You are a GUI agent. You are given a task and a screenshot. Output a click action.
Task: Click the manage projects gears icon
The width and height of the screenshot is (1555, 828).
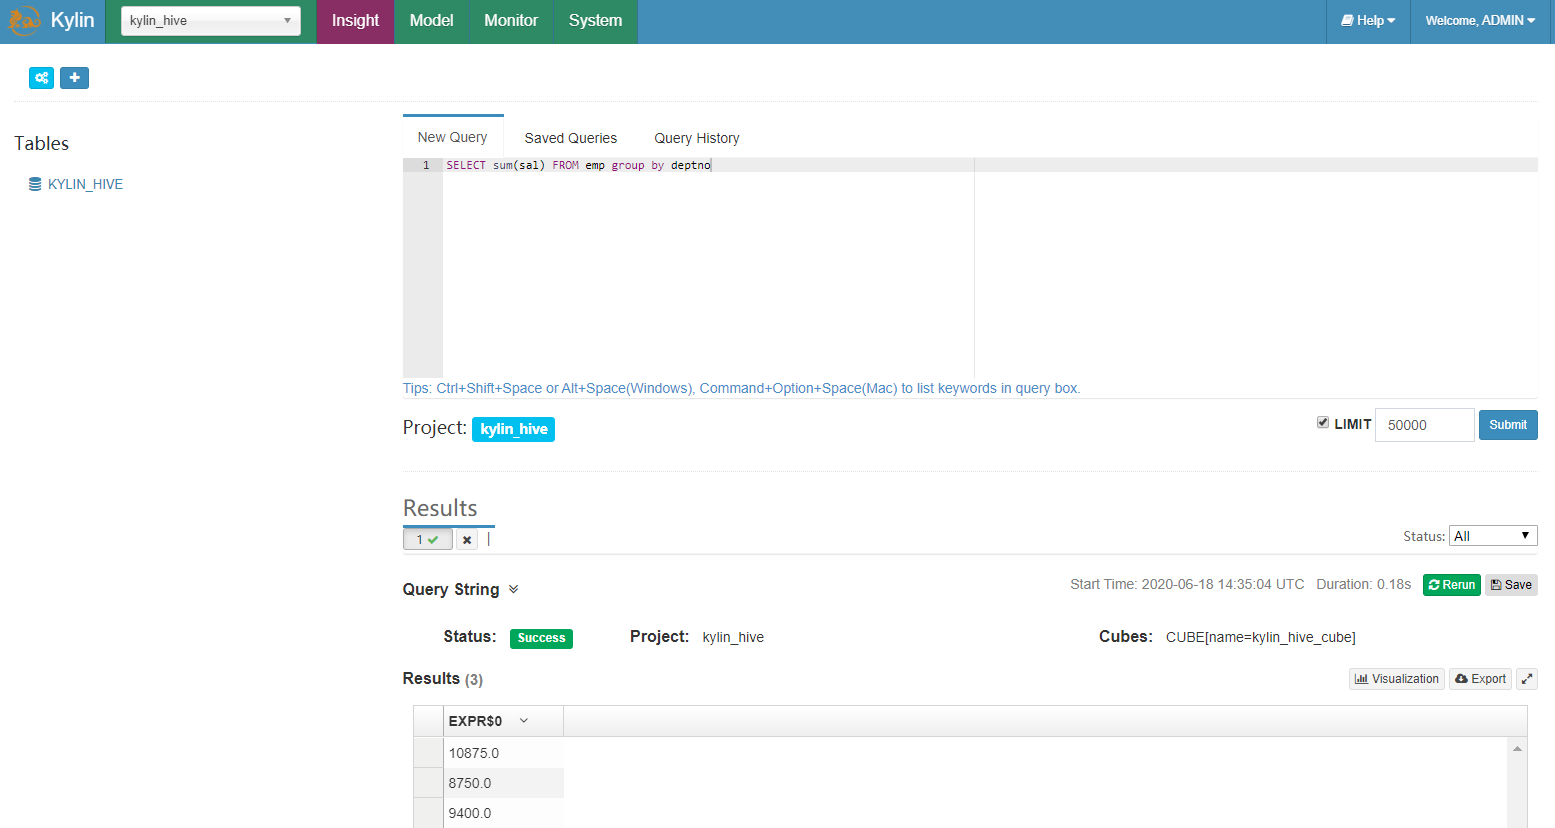(x=41, y=78)
